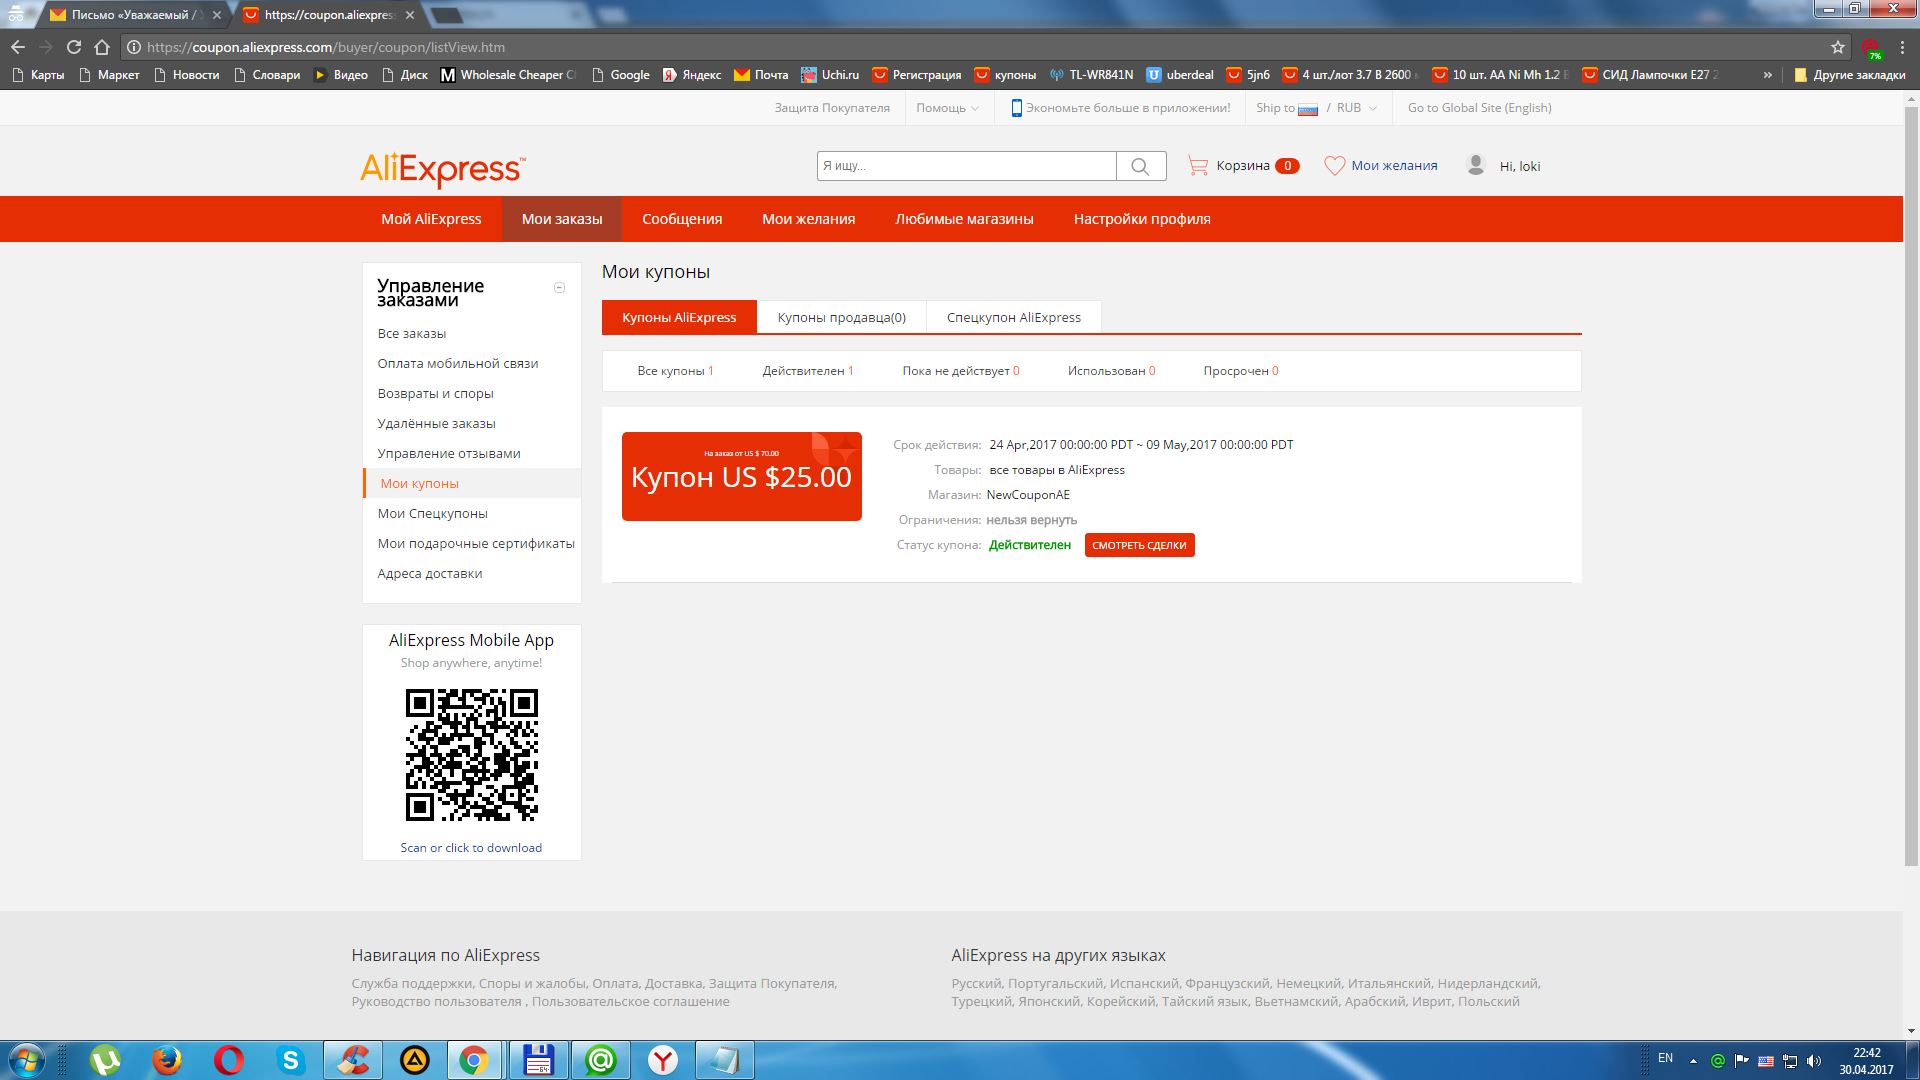Launch uTorrent from the taskbar
Screen dimensions: 1920x1080
point(105,1060)
